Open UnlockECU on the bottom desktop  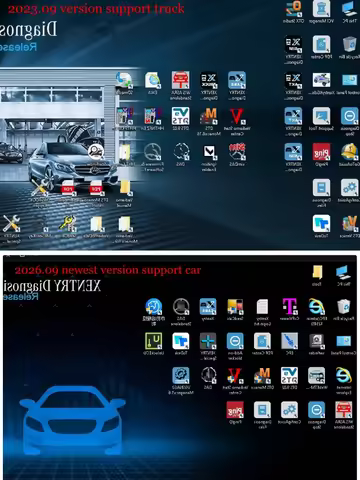153,341
